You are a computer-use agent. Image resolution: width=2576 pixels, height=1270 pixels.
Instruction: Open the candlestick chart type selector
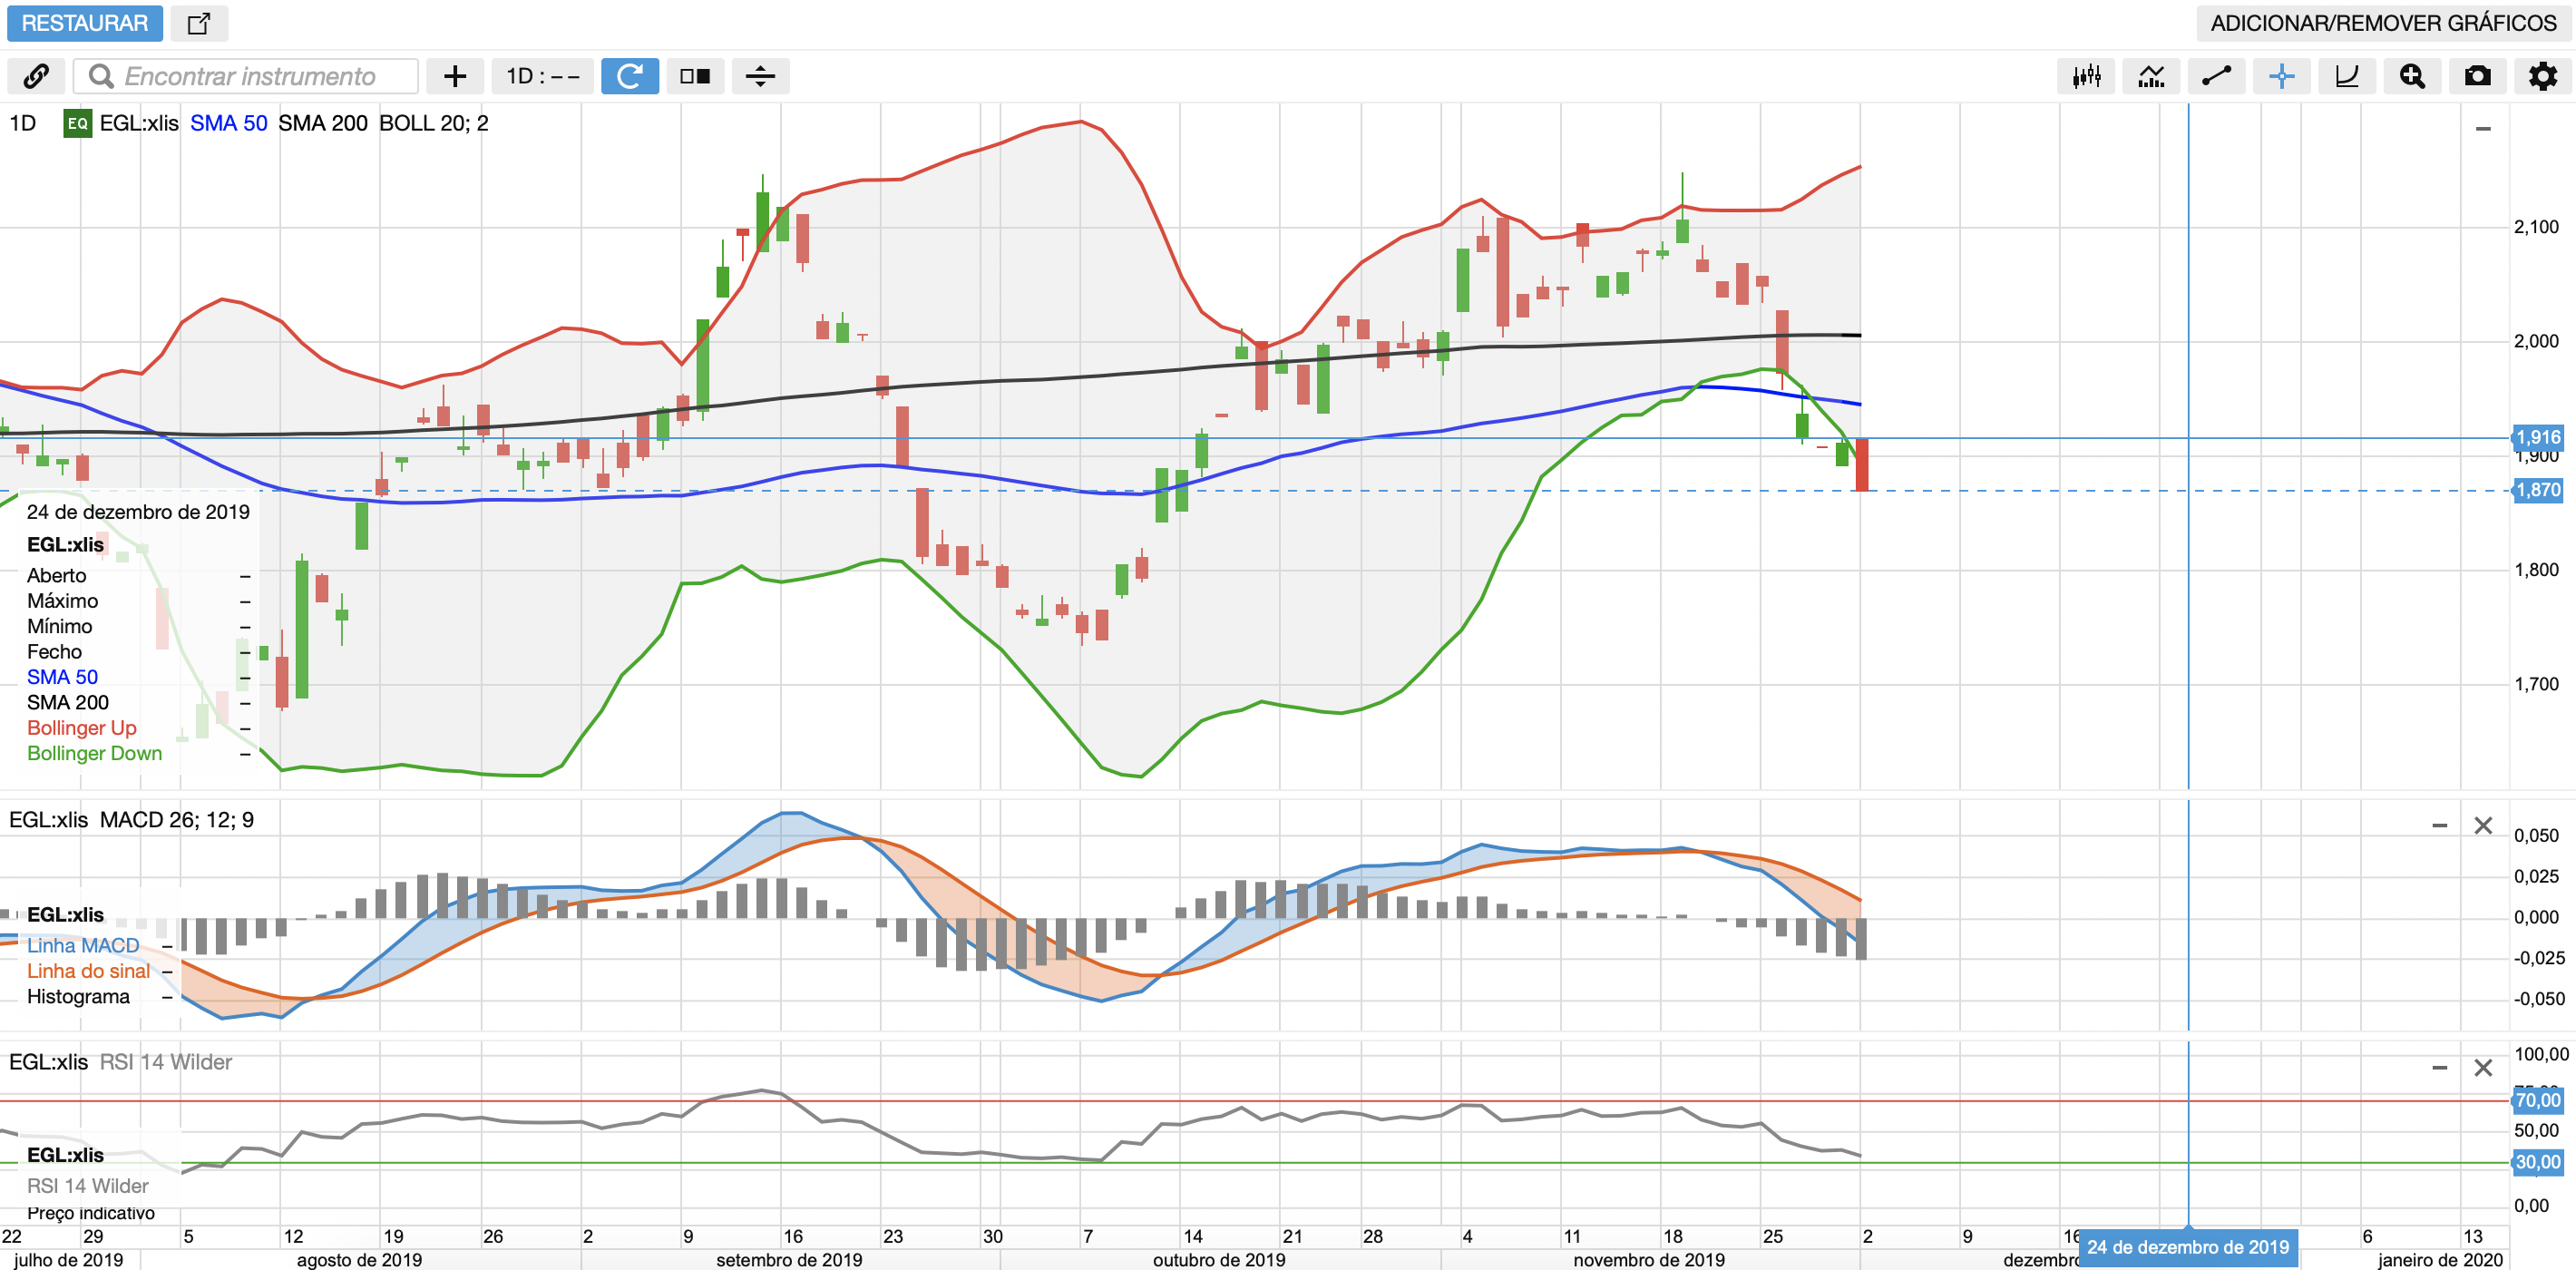[2086, 76]
